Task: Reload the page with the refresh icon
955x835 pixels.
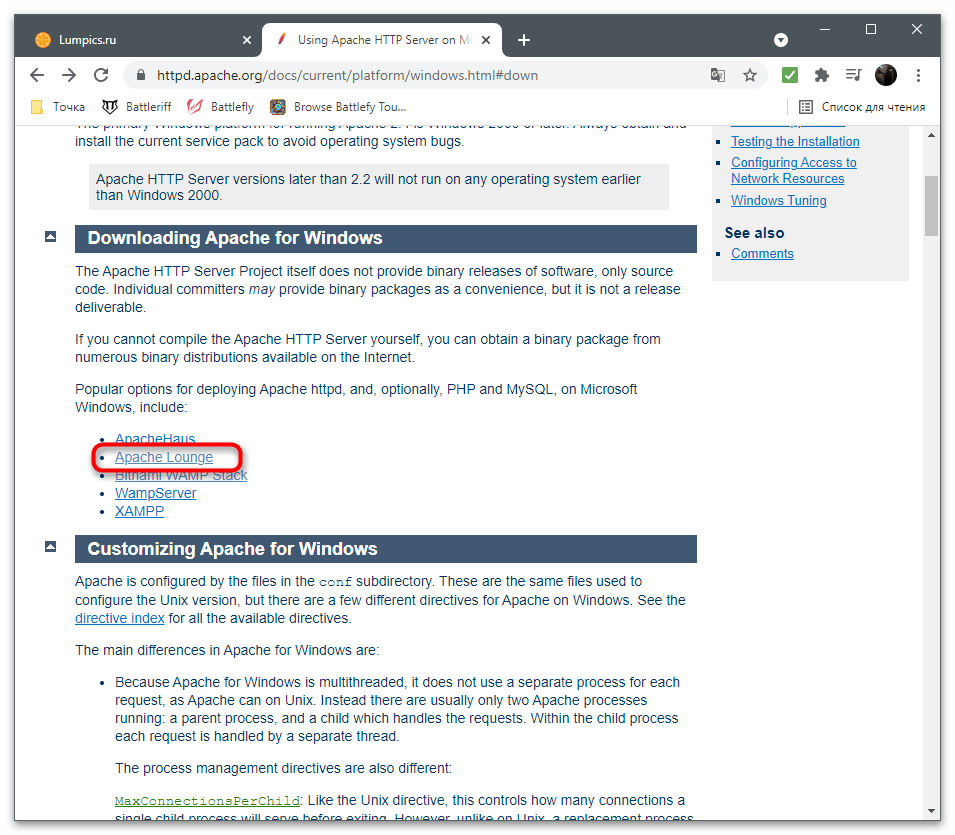Action: point(101,75)
